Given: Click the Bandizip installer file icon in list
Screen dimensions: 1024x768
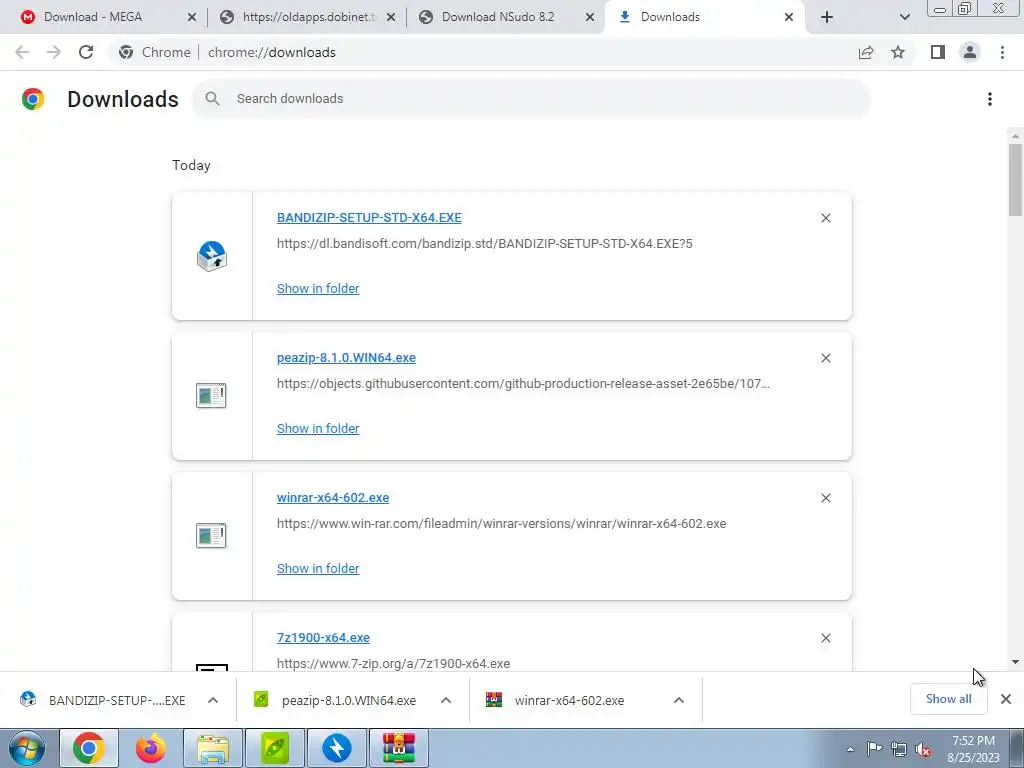Looking at the screenshot, I should (x=212, y=256).
